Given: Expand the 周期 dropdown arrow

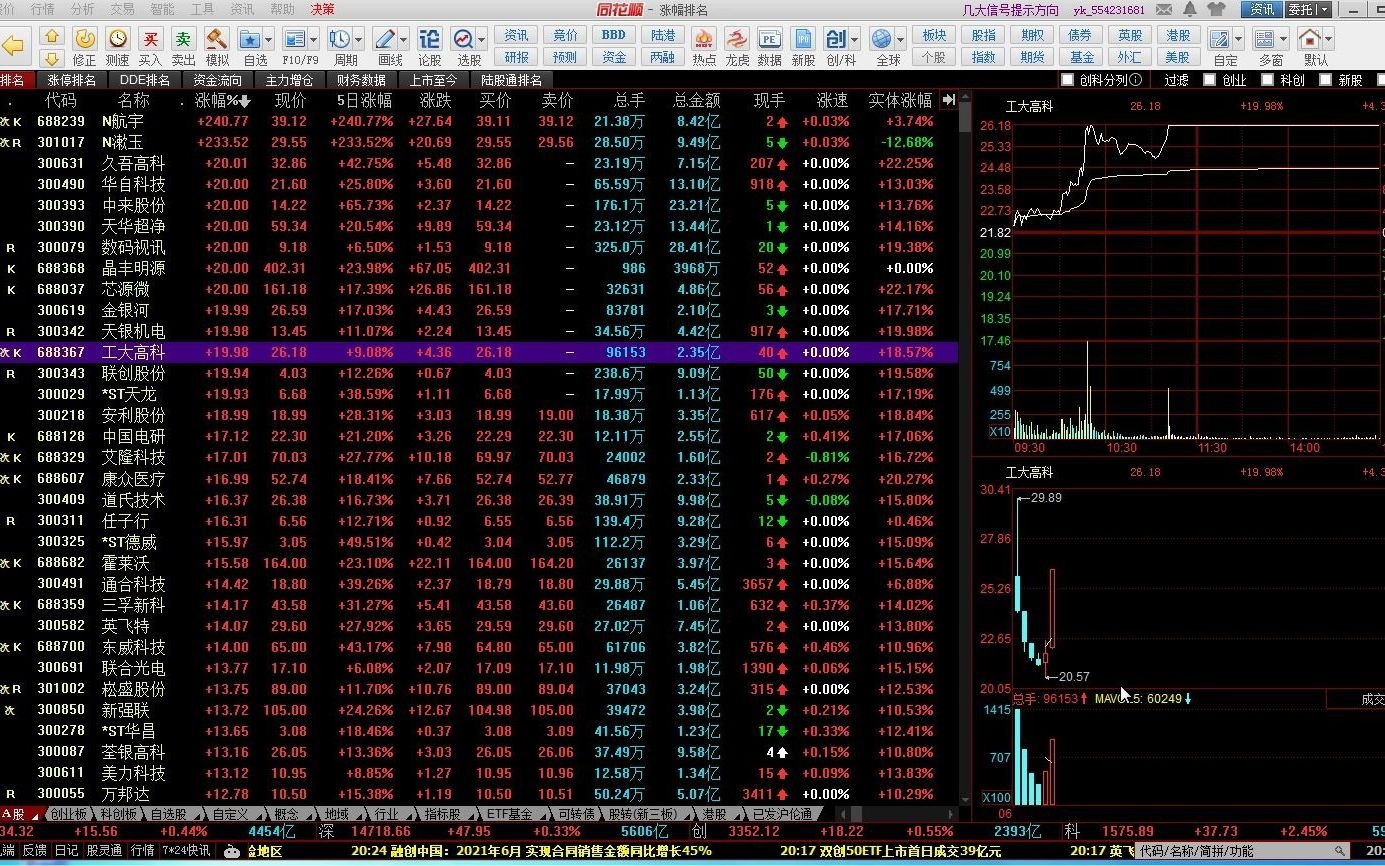Looking at the screenshot, I should [359, 40].
